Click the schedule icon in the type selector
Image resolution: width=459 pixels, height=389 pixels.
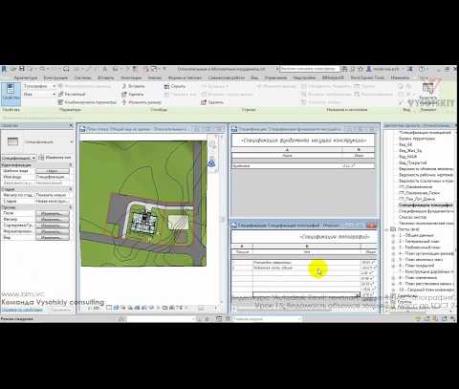[13, 141]
